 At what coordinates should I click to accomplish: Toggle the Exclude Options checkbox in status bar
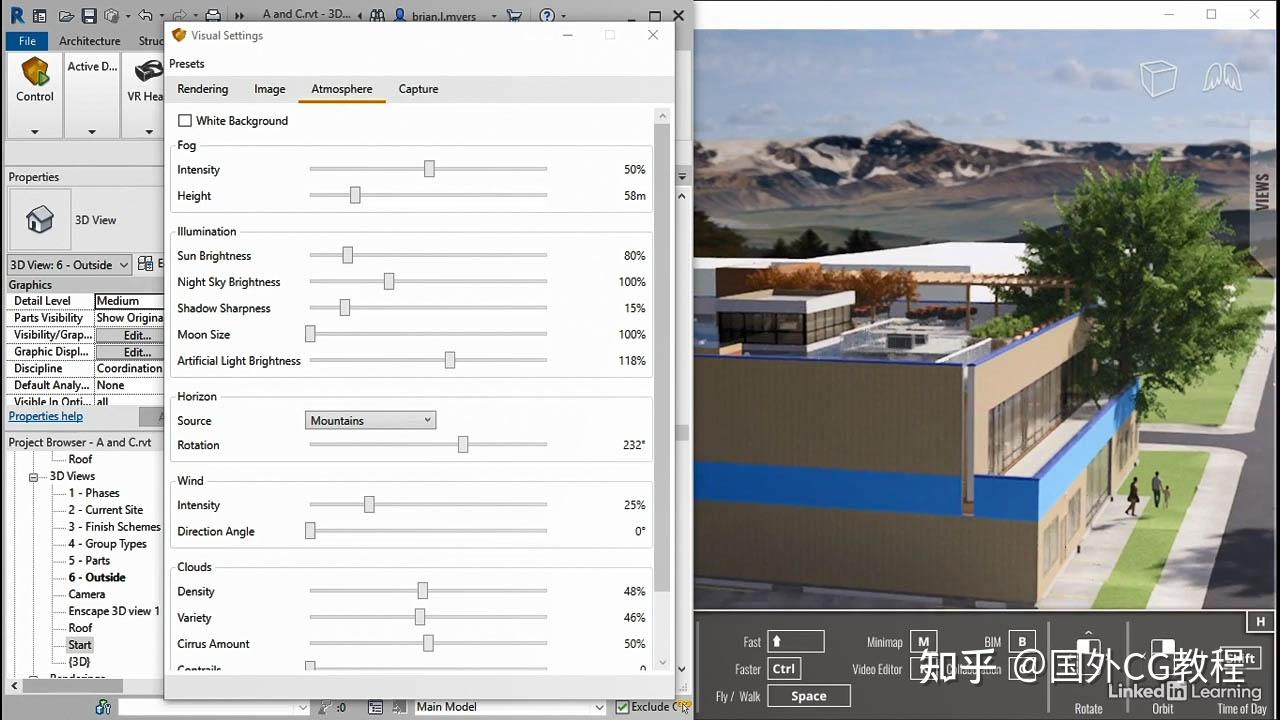(x=622, y=707)
